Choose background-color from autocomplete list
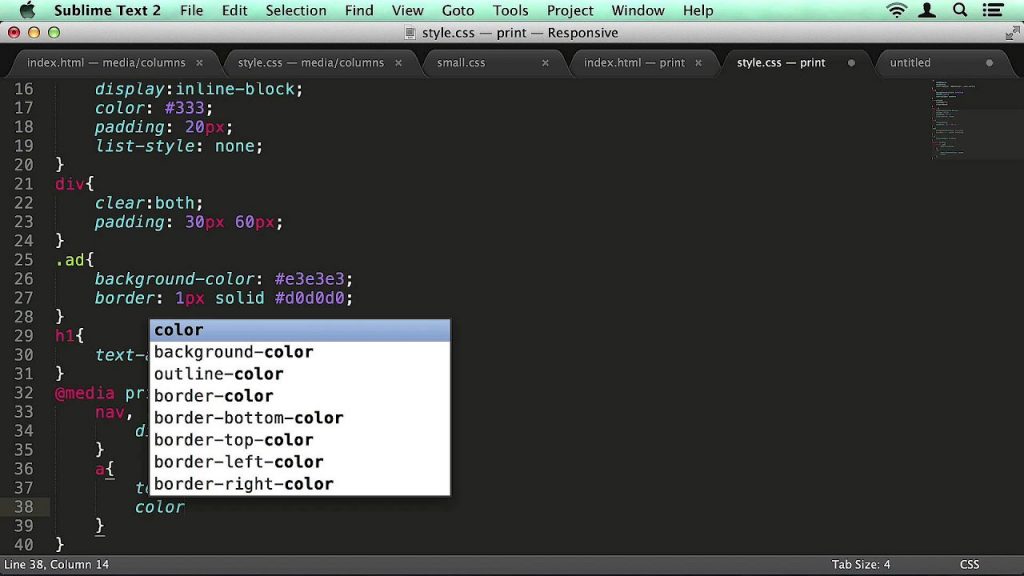The height and width of the screenshot is (576, 1024). [x=233, y=352]
